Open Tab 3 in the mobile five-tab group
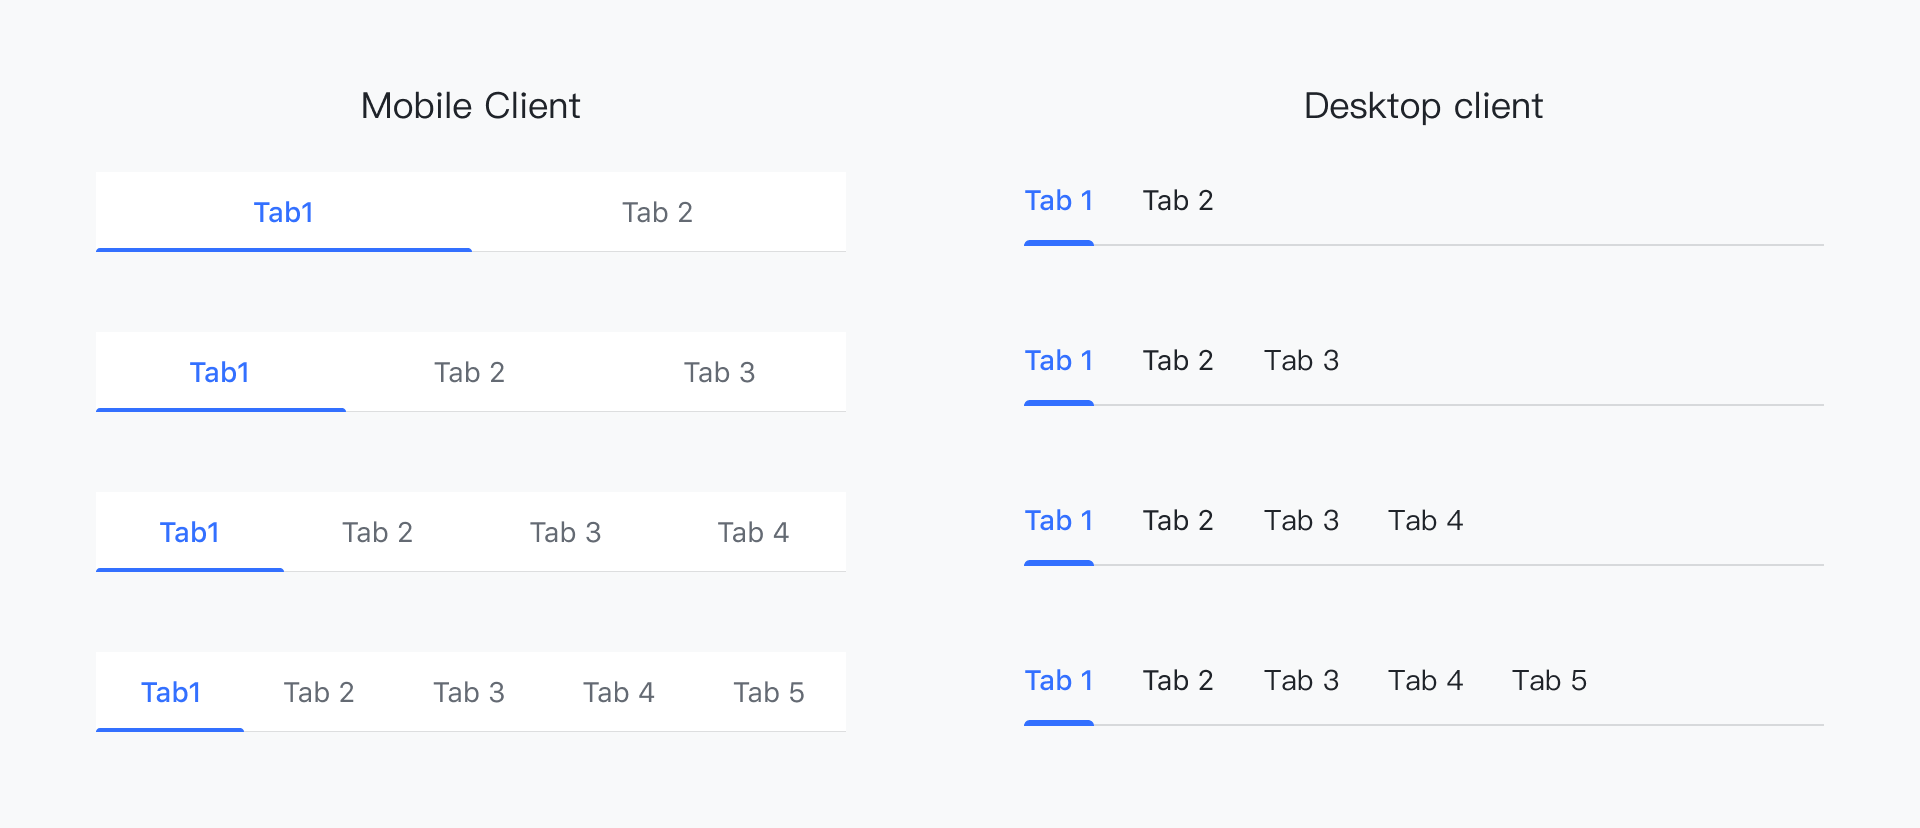Viewport: 1920px width, 828px height. pyautogui.click(x=469, y=692)
